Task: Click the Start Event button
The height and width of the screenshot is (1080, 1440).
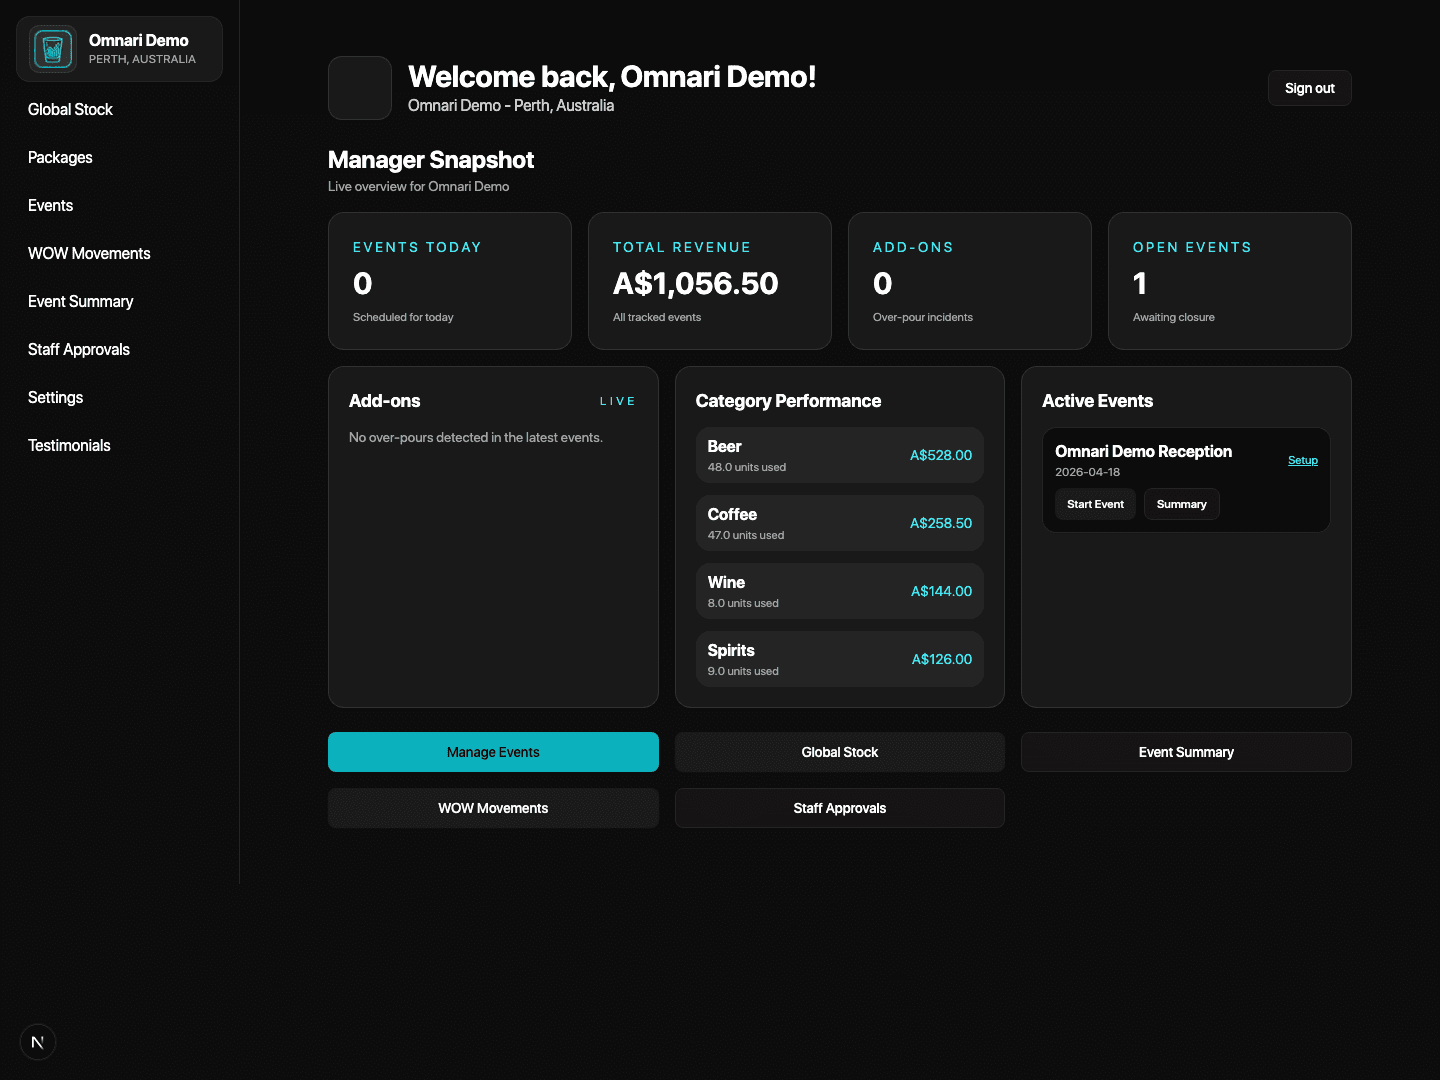Action: pyautogui.click(x=1095, y=504)
